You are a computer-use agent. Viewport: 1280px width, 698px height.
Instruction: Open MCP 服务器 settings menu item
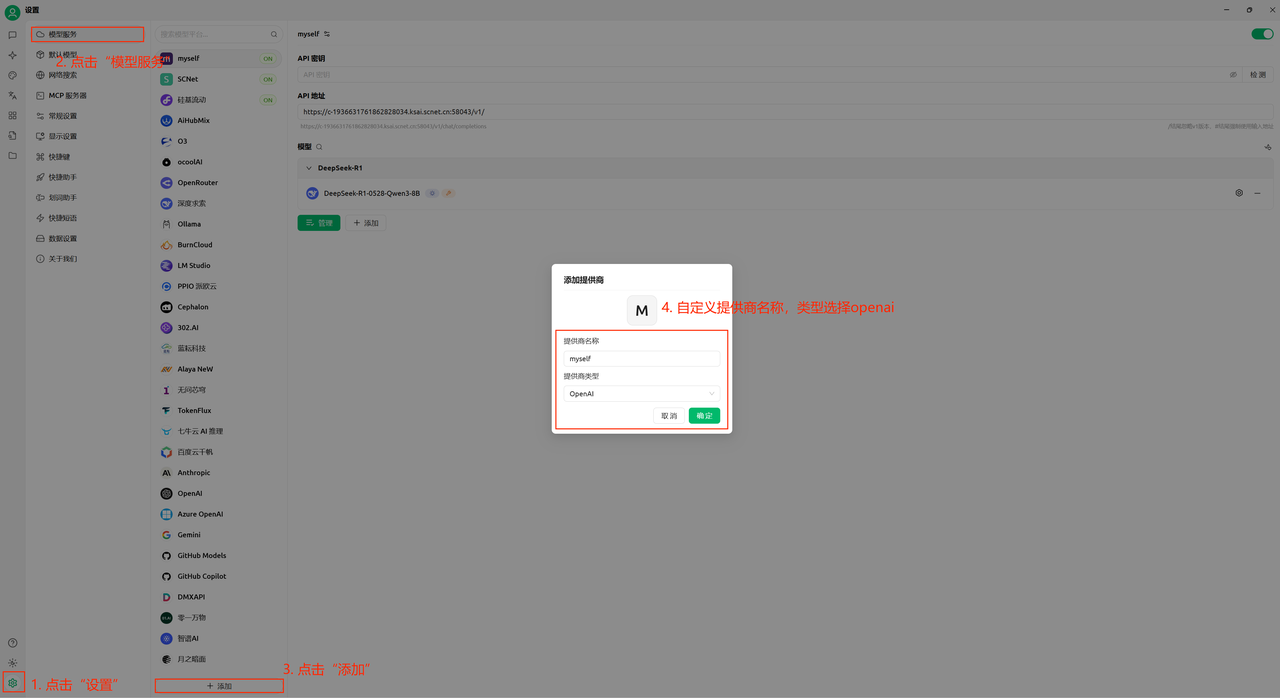[x=67, y=96]
